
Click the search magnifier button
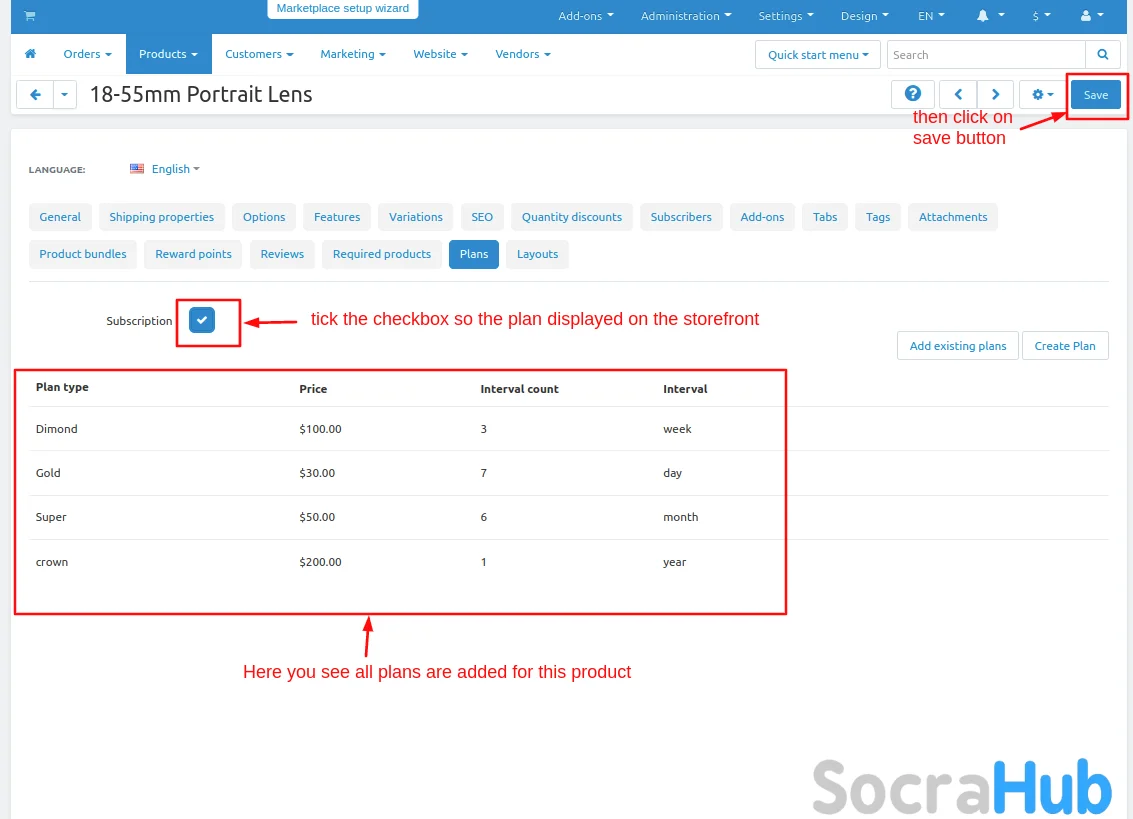(1102, 55)
